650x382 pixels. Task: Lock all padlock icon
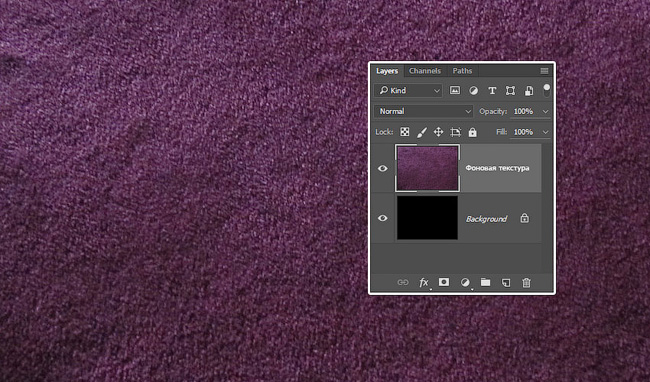(x=472, y=132)
